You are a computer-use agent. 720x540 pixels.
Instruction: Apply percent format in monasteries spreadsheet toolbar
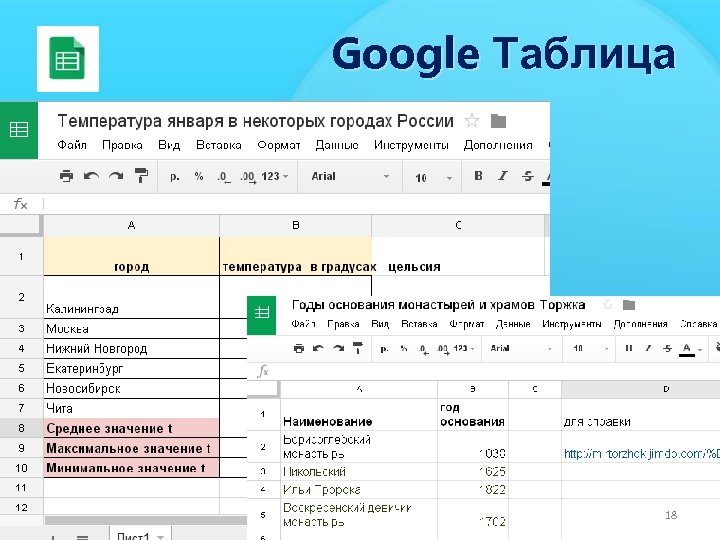click(404, 349)
